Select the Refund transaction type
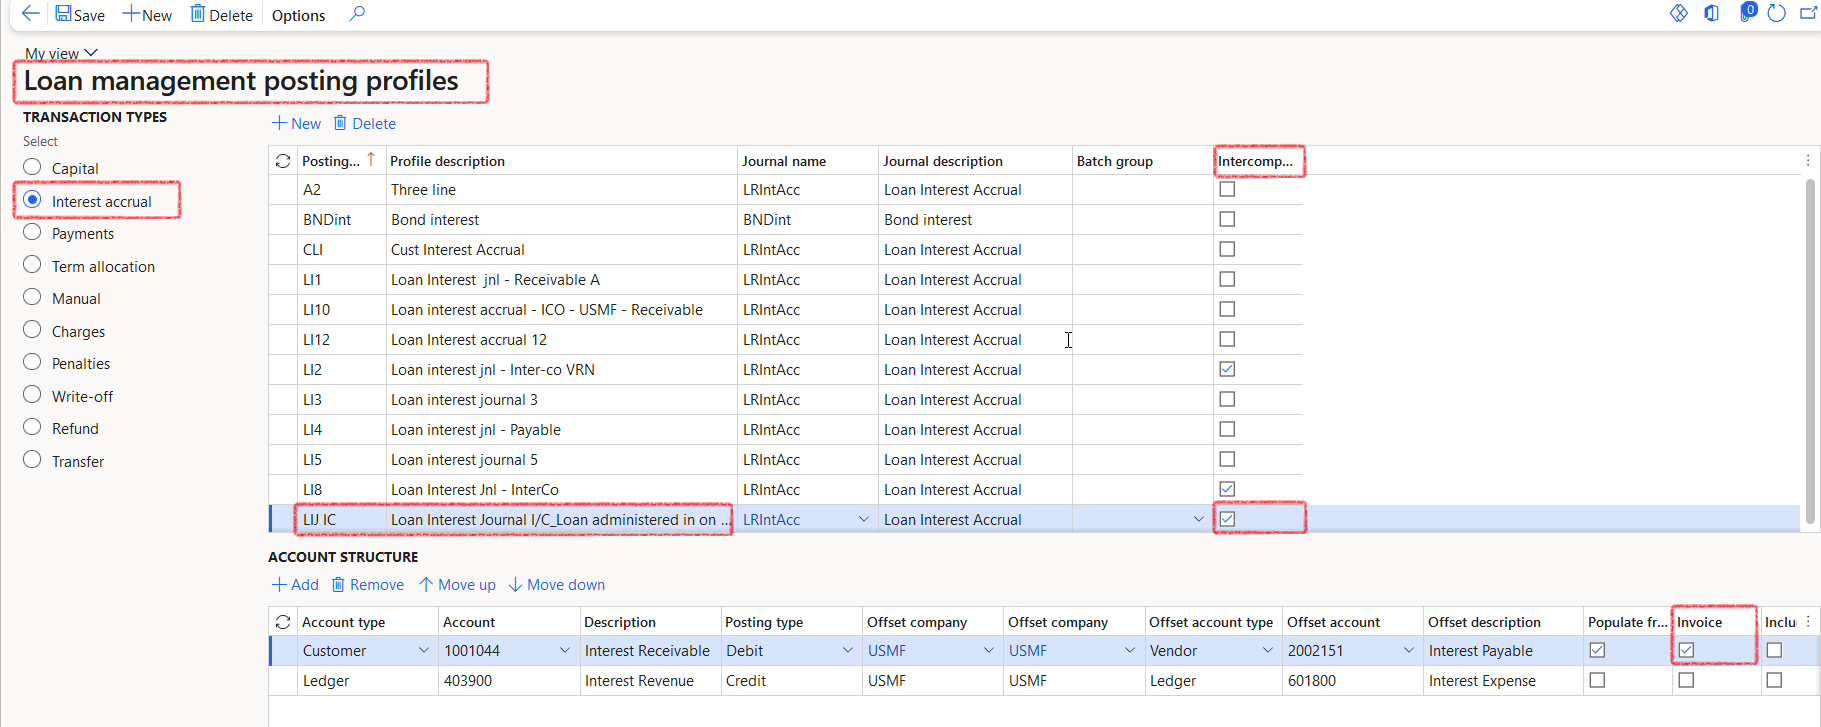Screen dimensions: 1821x727 point(32,427)
